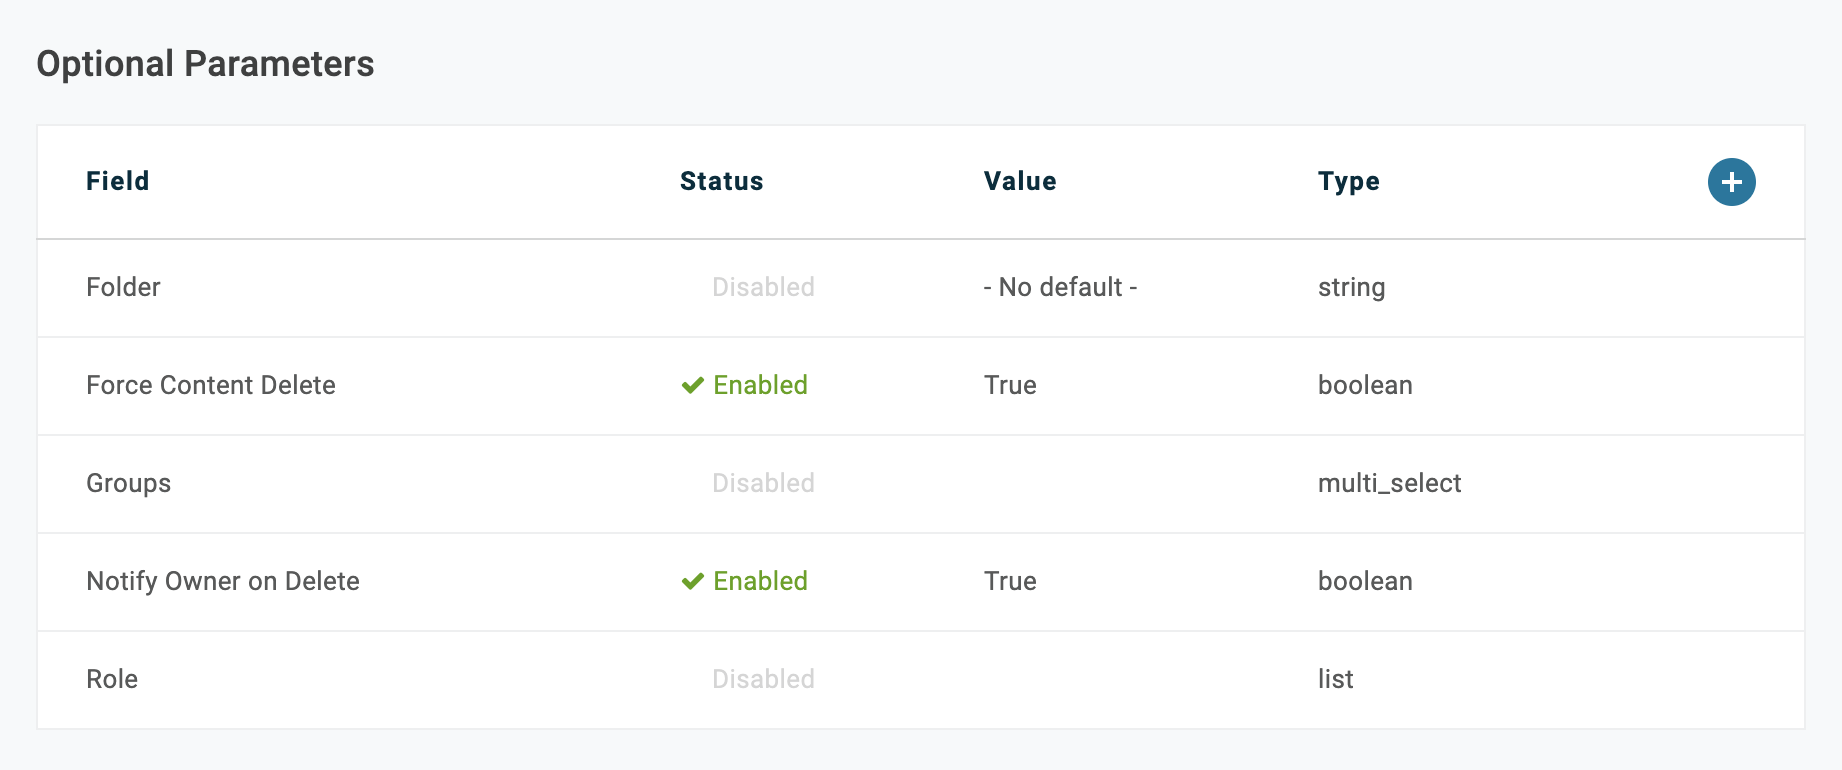The width and height of the screenshot is (1842, 770).
Task: Click the Status column header
Action: (x=722, y=181)
